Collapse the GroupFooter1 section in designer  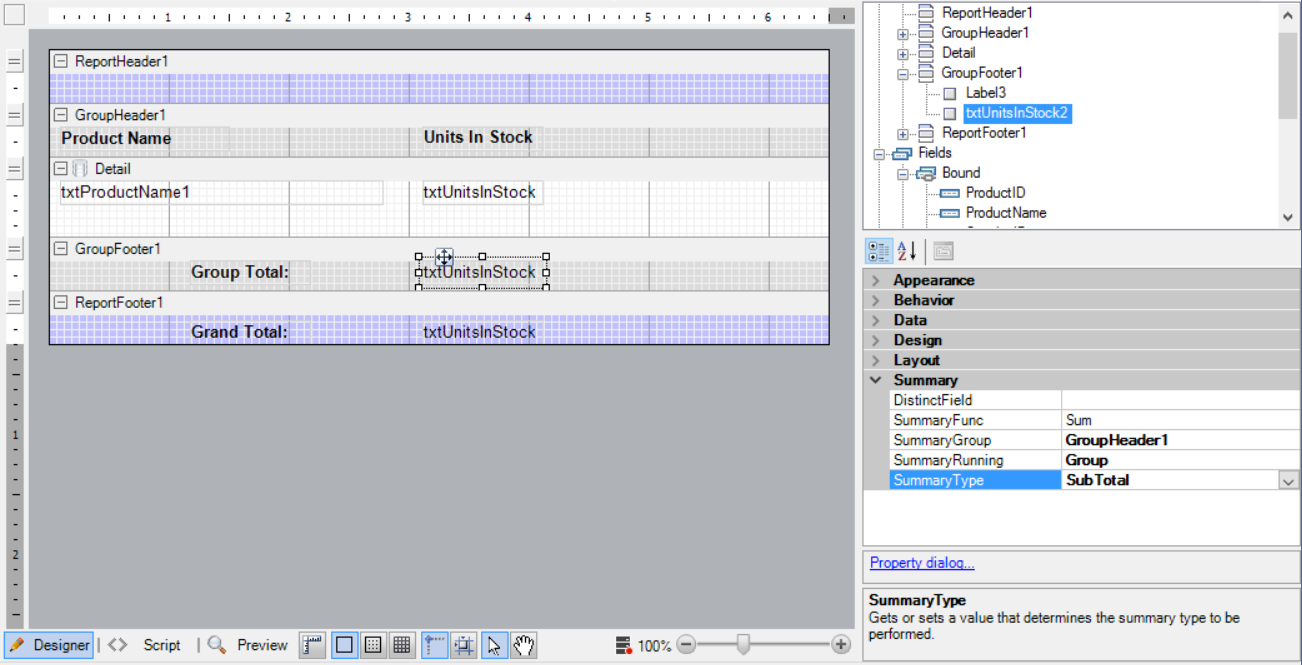point(61,249)
